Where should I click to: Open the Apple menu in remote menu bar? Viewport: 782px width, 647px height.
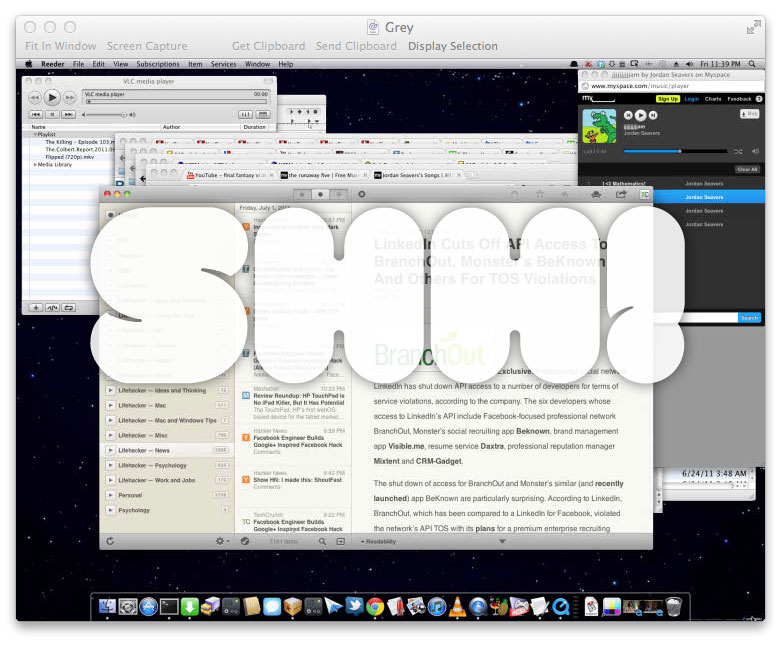click(x=28, y=64)
